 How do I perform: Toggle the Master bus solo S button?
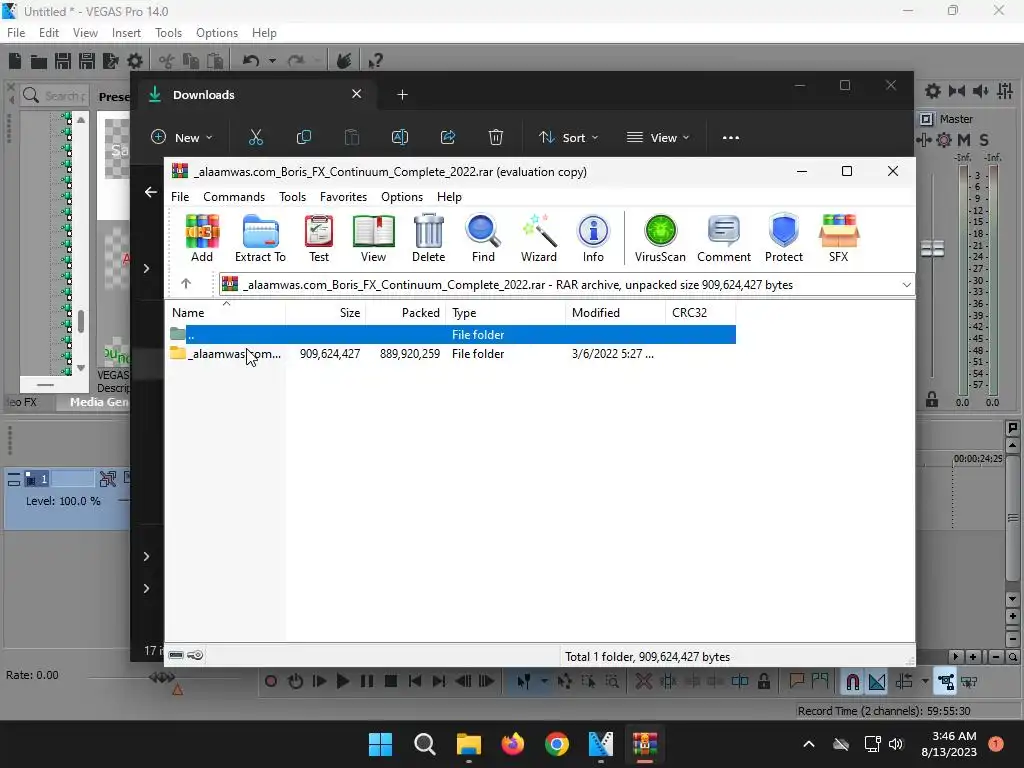click(x=984, y=140)
